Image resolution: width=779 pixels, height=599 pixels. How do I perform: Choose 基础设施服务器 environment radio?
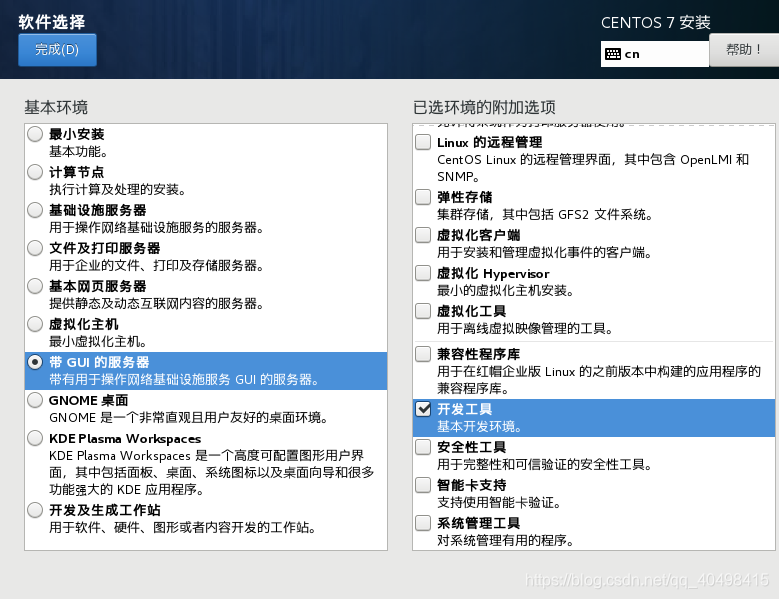(35, 210)
